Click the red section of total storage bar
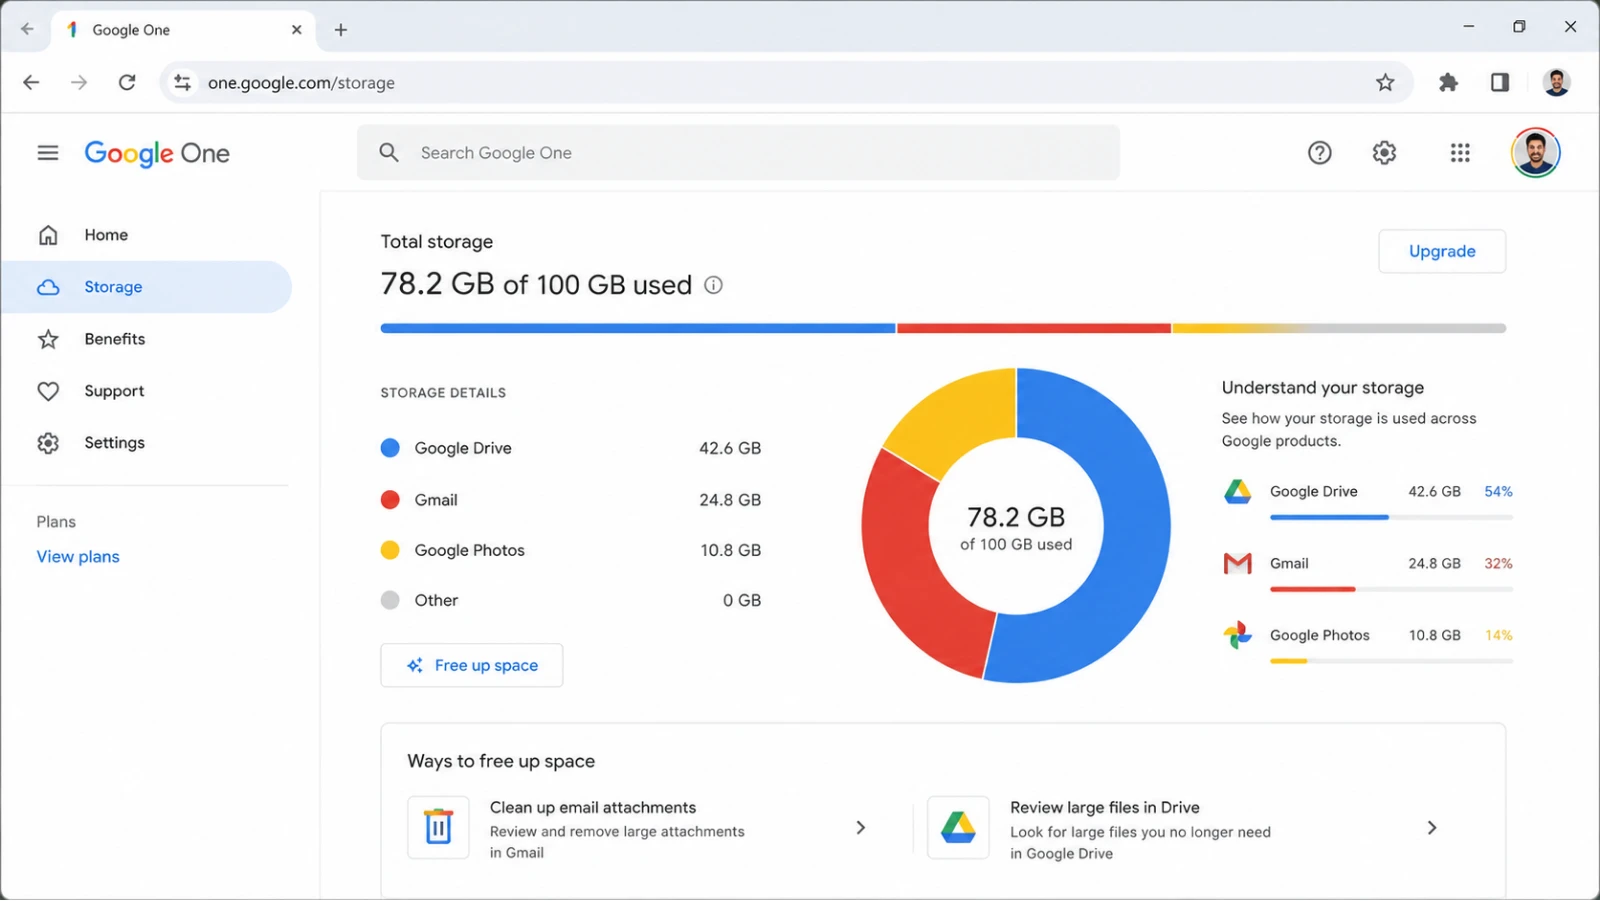This screenshot has width=1600, height=901. 1034,328
